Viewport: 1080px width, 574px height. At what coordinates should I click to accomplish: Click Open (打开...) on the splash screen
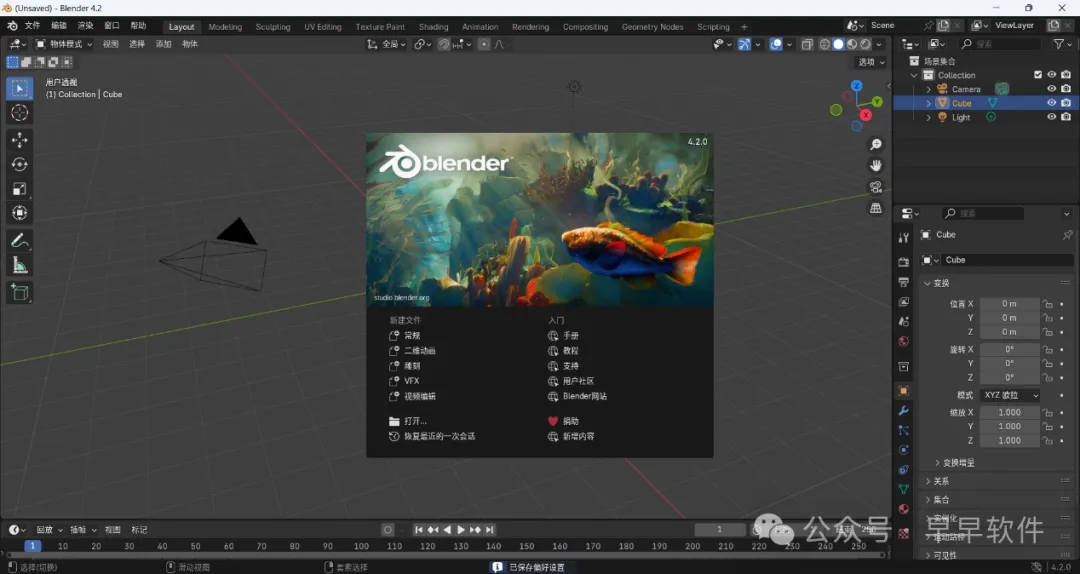point(408,421)
